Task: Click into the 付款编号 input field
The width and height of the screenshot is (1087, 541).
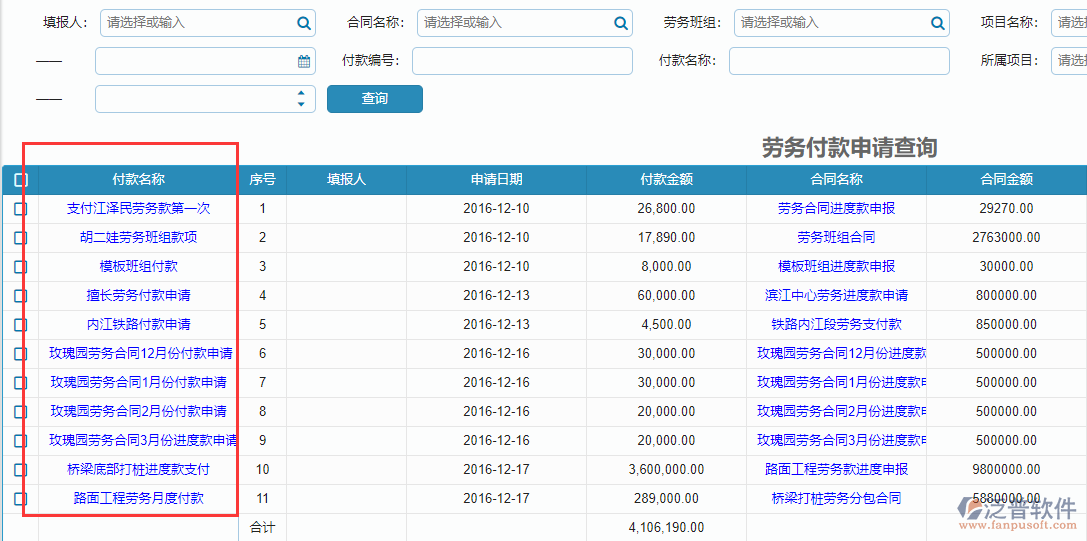Action: (x=522, y=61)
